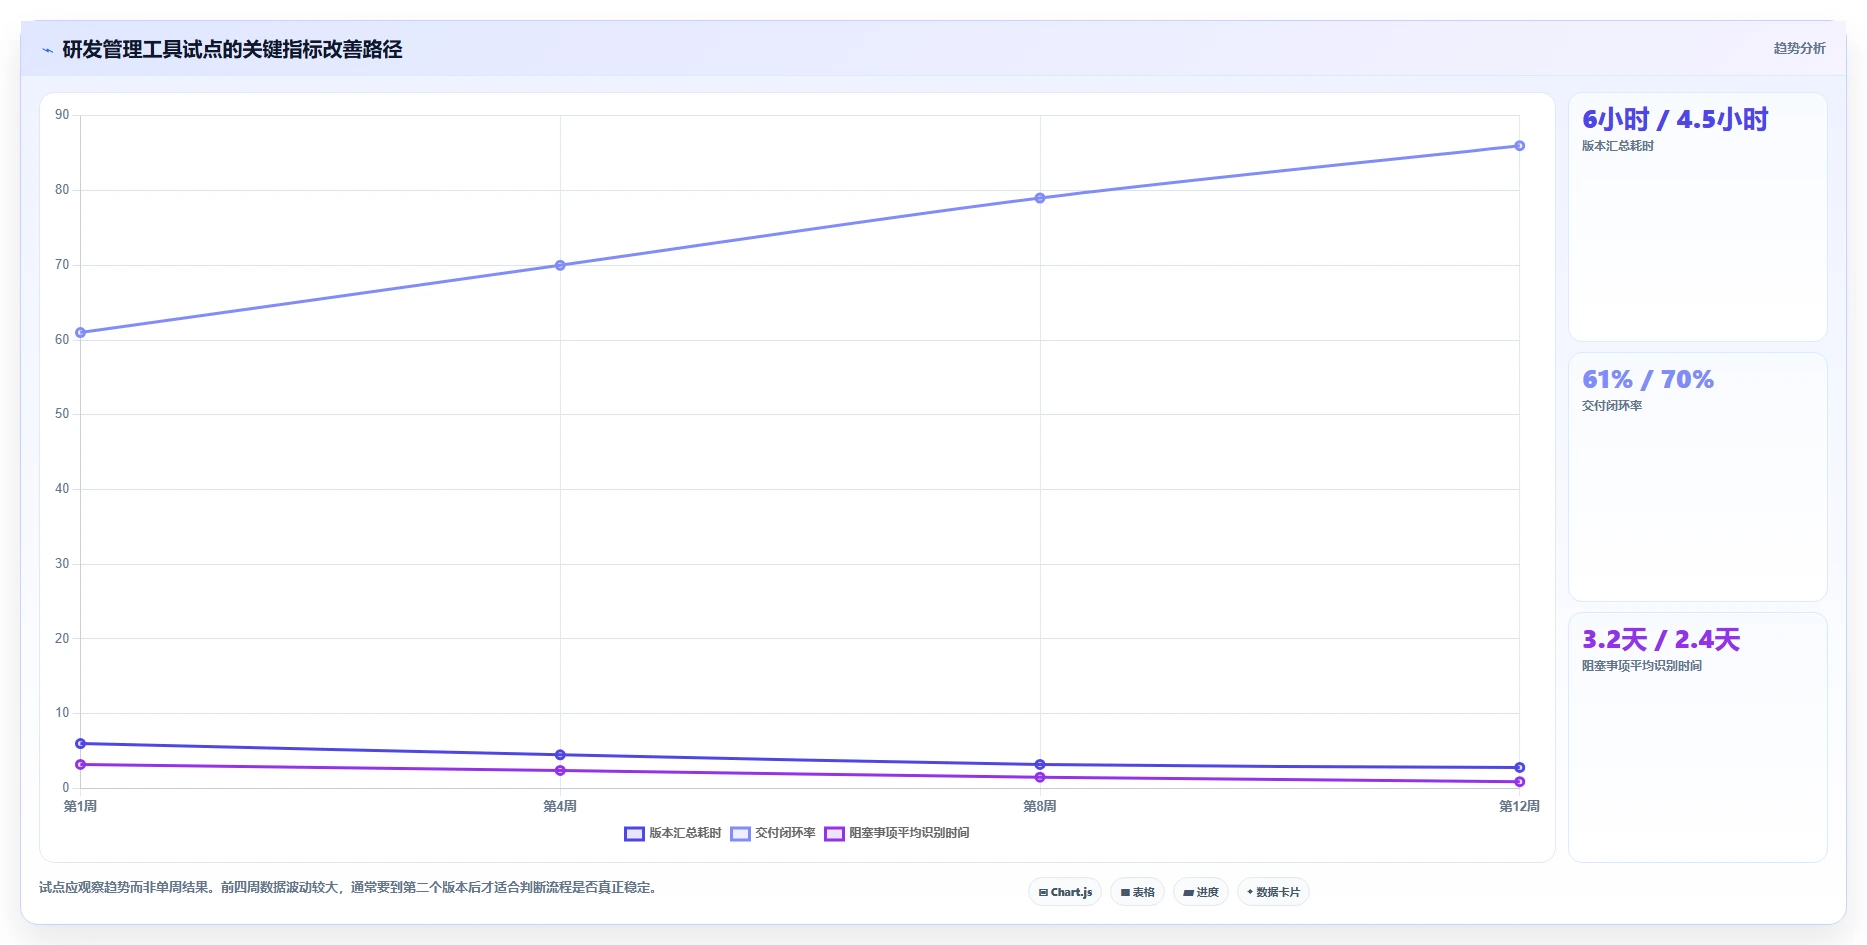Click the 版本汇总耗时 data point at 第12周

(x=1519, y=768)
